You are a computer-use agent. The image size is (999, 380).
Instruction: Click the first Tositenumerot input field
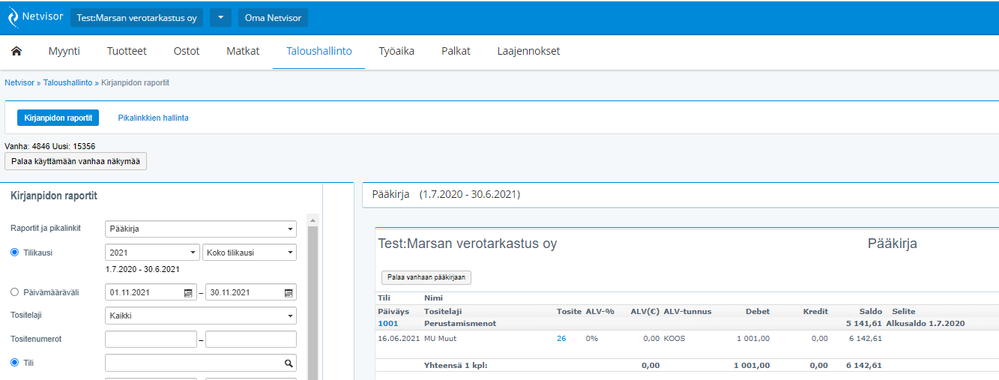[x=151, y=339]
